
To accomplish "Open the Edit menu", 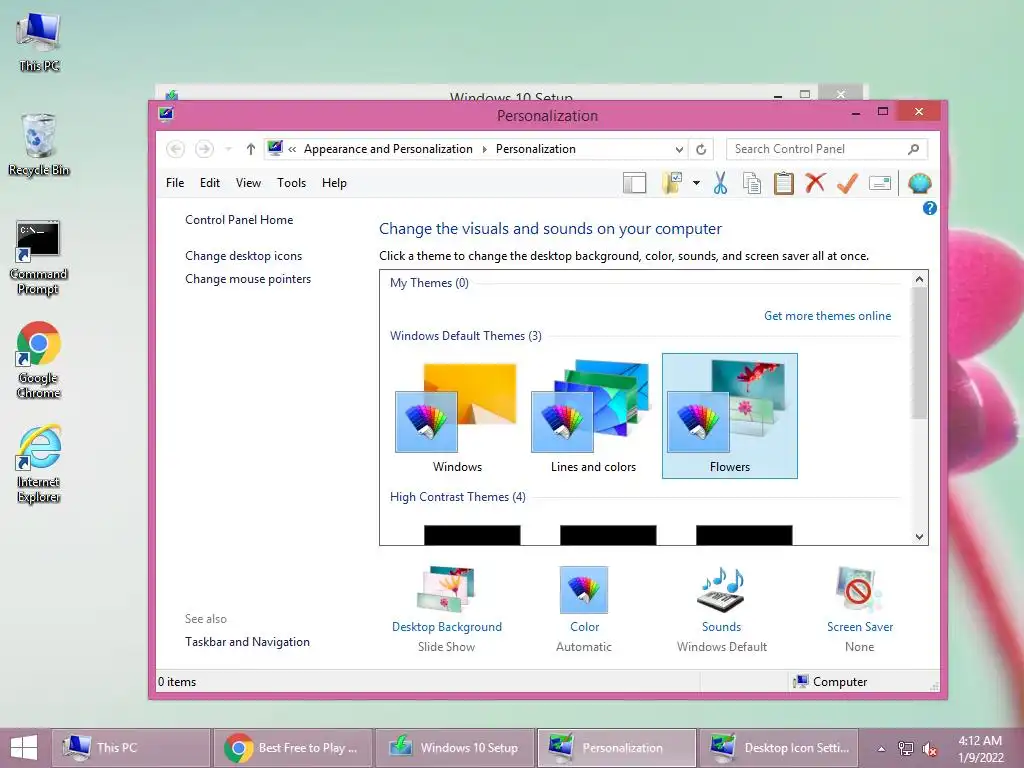I will pyautogui.click(x=210, y=183).
